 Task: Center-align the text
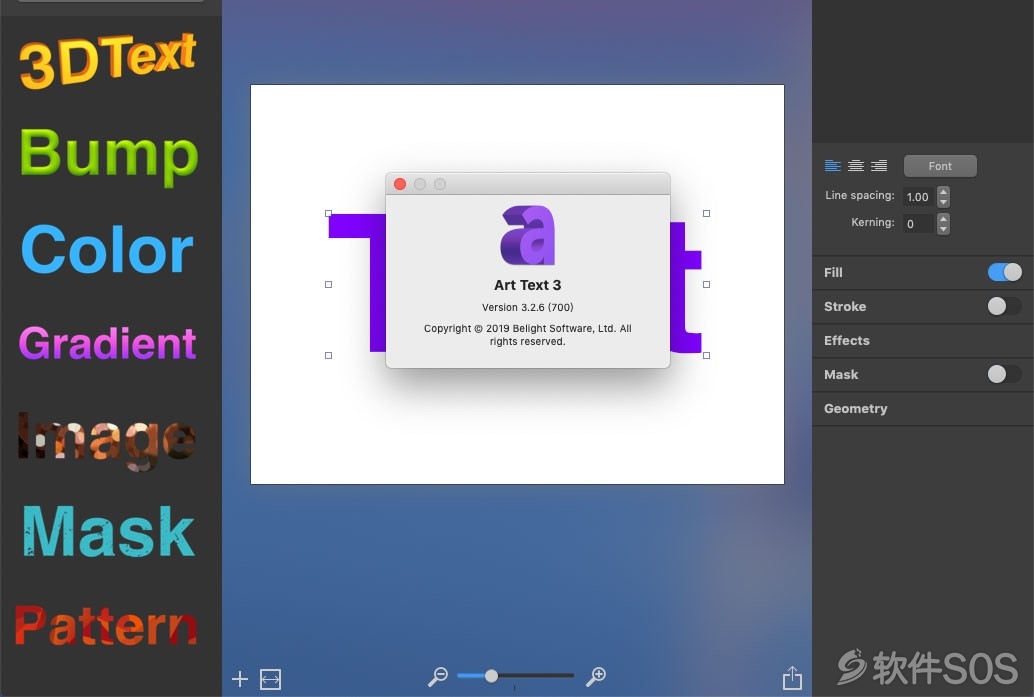pos(856,166)
